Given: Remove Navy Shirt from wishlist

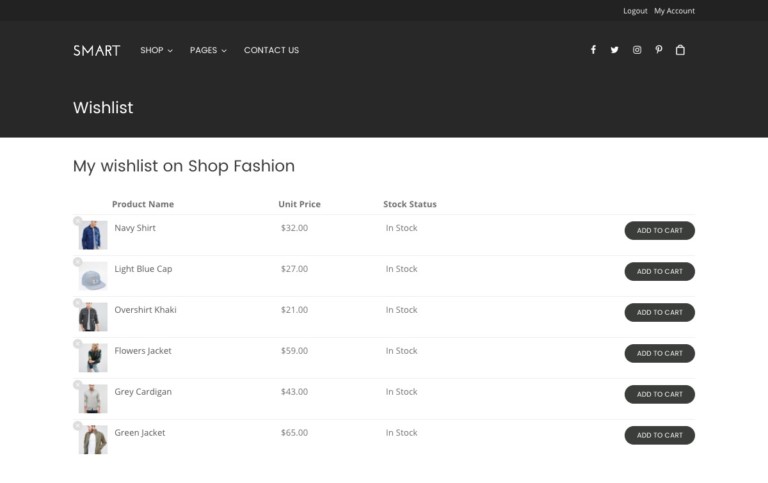Looking at the screenshot, I should (78, 221).
